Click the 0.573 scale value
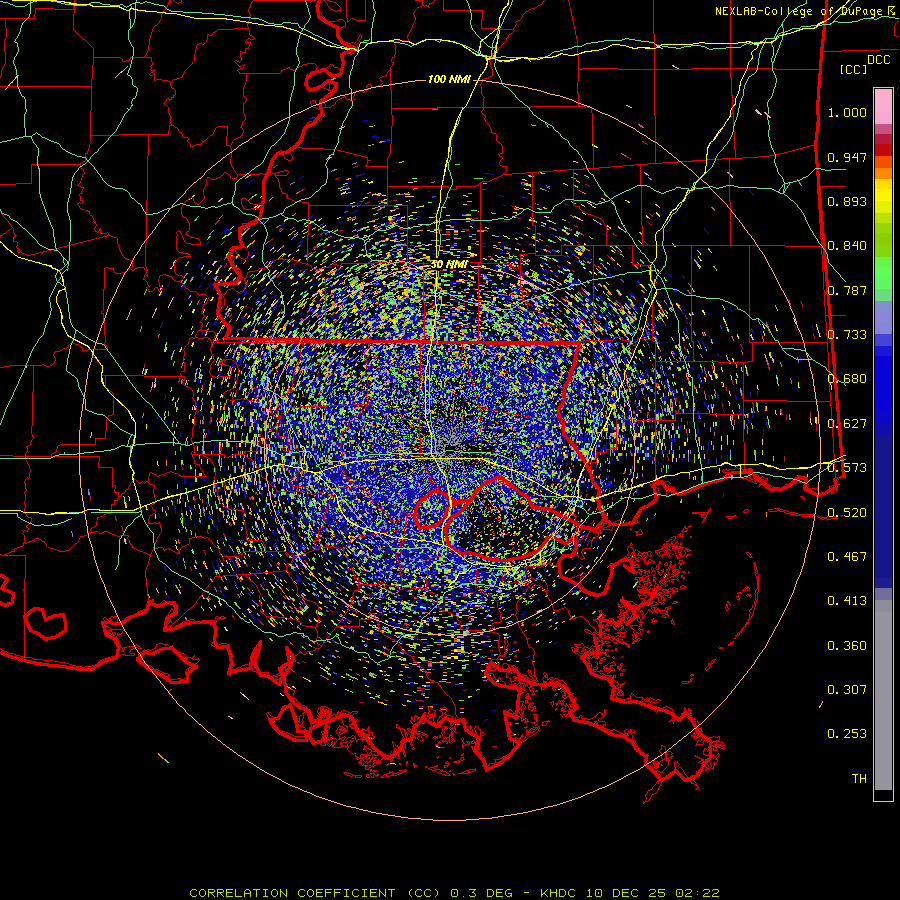900x900 pixels. pyautogui.click(x=847, y=468)
